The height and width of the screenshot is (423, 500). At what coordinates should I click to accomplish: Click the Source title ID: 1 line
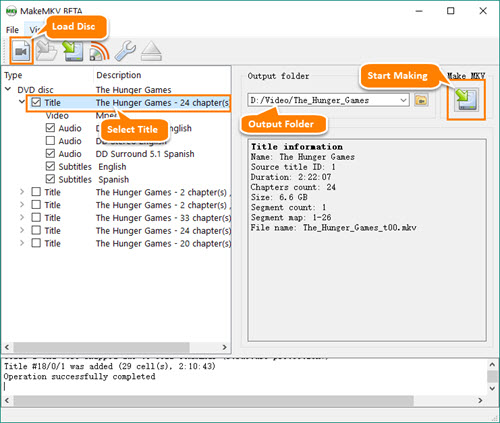tap(293, 167)
